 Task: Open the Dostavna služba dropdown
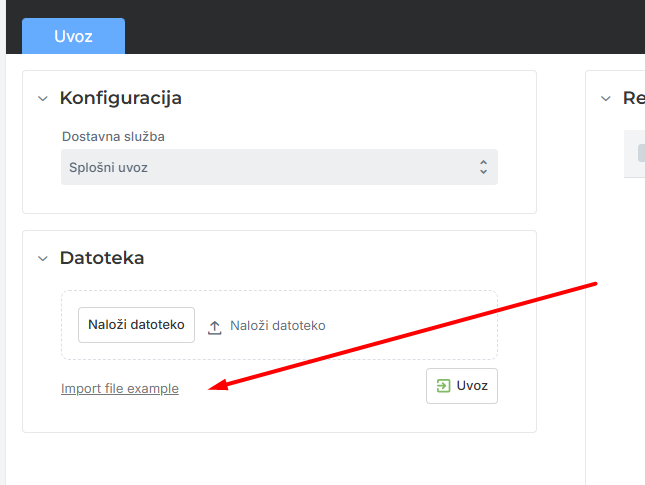coord(279,167)
